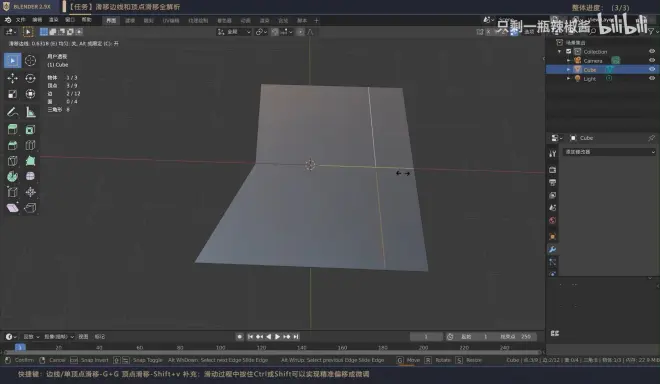The width and height of the screenshot is (660, 384).
Task: Expand the Cube tree item
Action: (x=569, y=69)
